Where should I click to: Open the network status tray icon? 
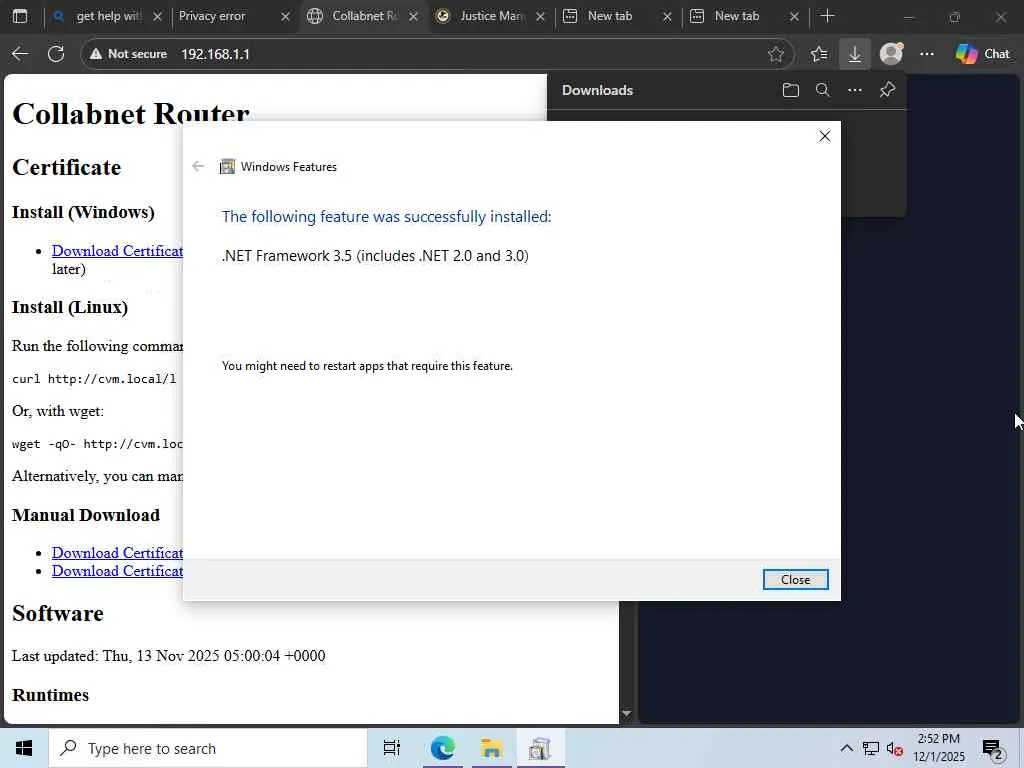[x=871, y=748]
